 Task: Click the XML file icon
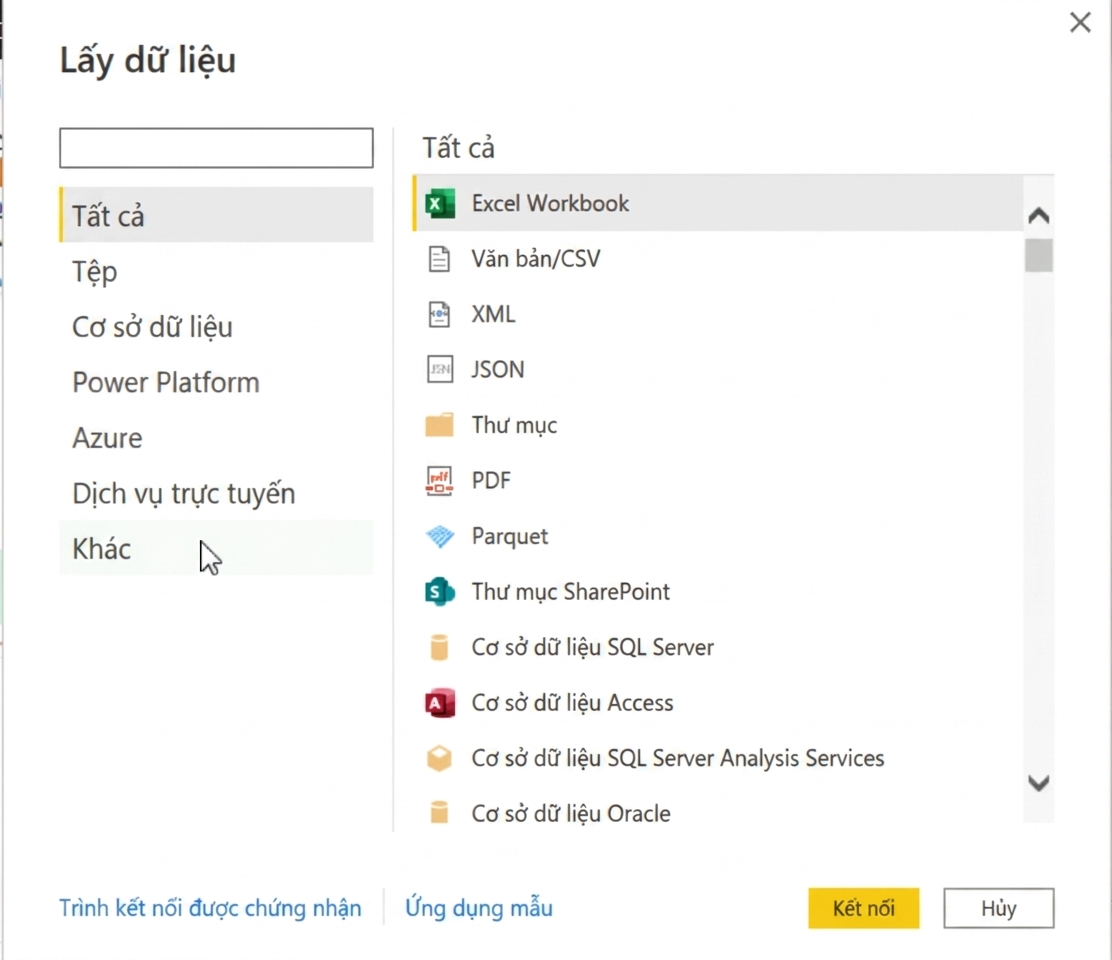coord(440,315)
